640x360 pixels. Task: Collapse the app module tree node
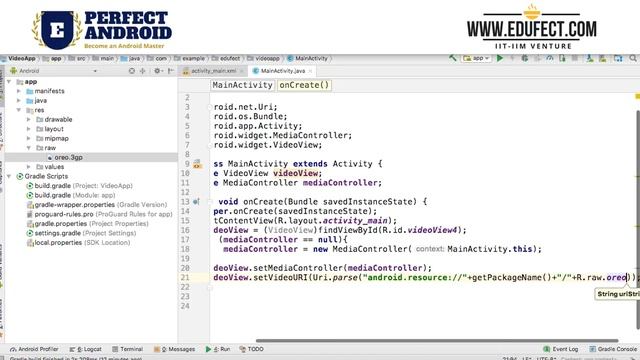tap(9, 82)
